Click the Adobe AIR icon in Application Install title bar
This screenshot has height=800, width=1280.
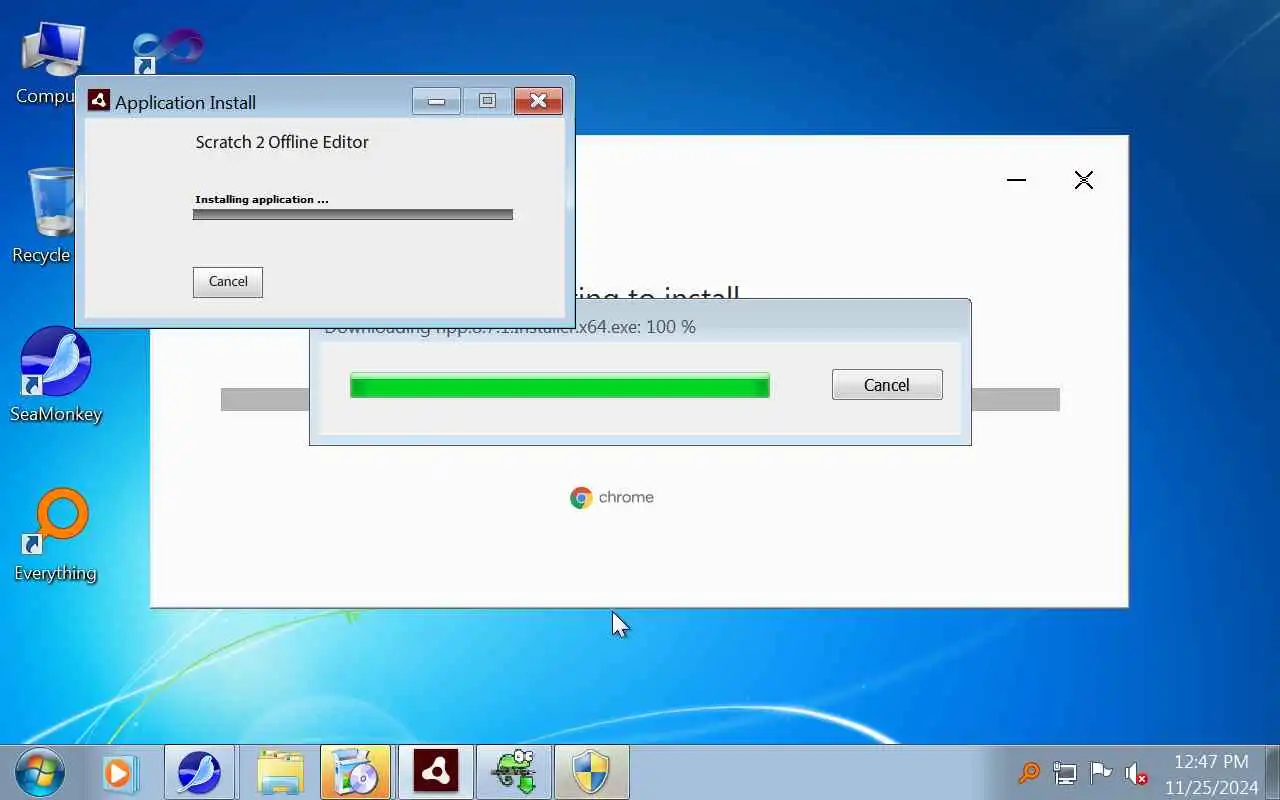98,101
